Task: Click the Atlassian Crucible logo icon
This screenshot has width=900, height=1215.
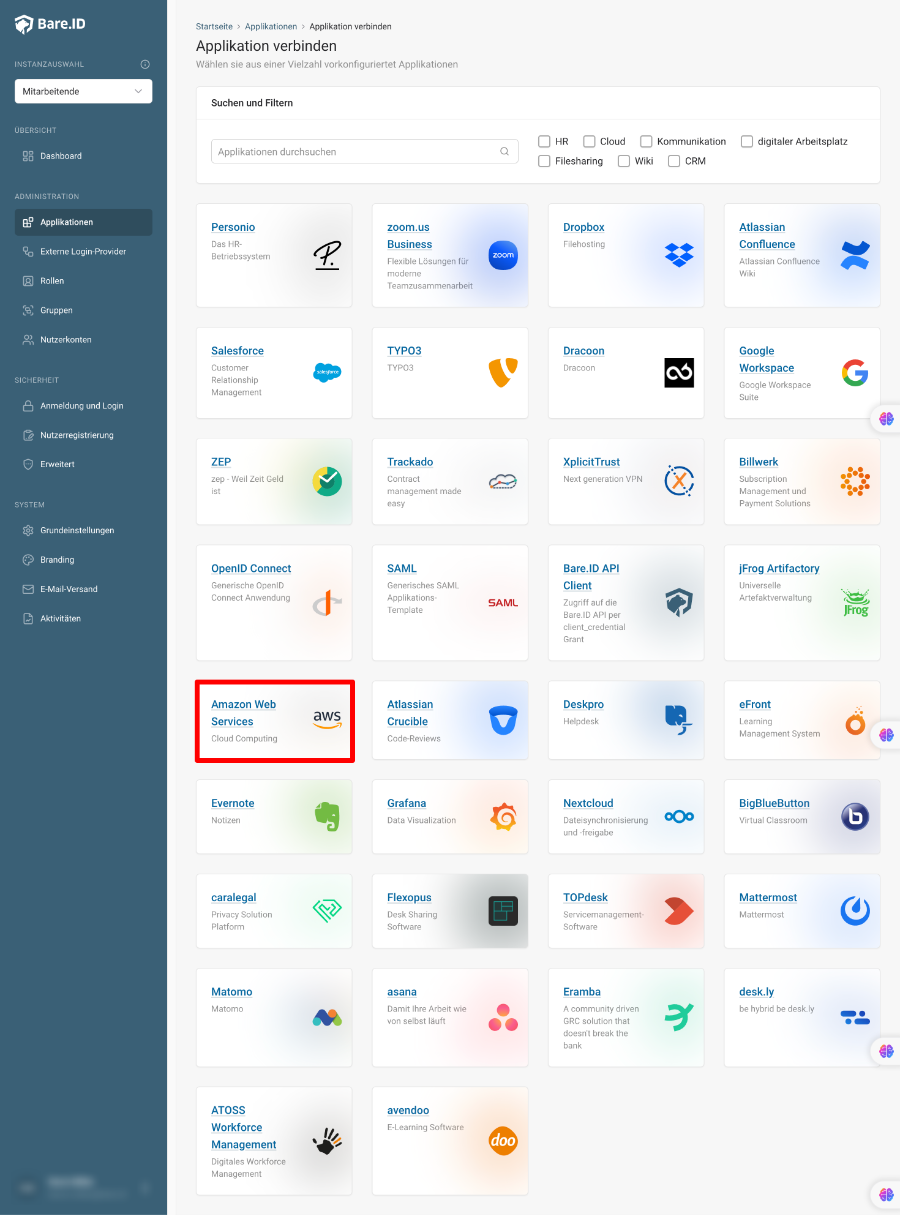Action: point(503,720)
